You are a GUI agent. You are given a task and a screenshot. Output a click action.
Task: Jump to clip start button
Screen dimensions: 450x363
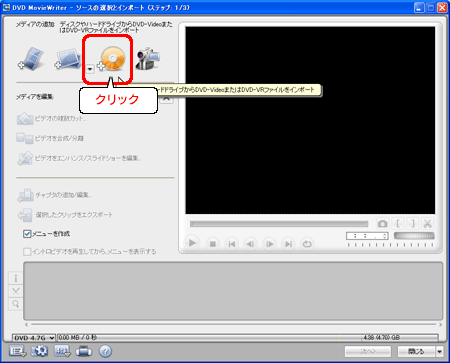coord(232,244)
